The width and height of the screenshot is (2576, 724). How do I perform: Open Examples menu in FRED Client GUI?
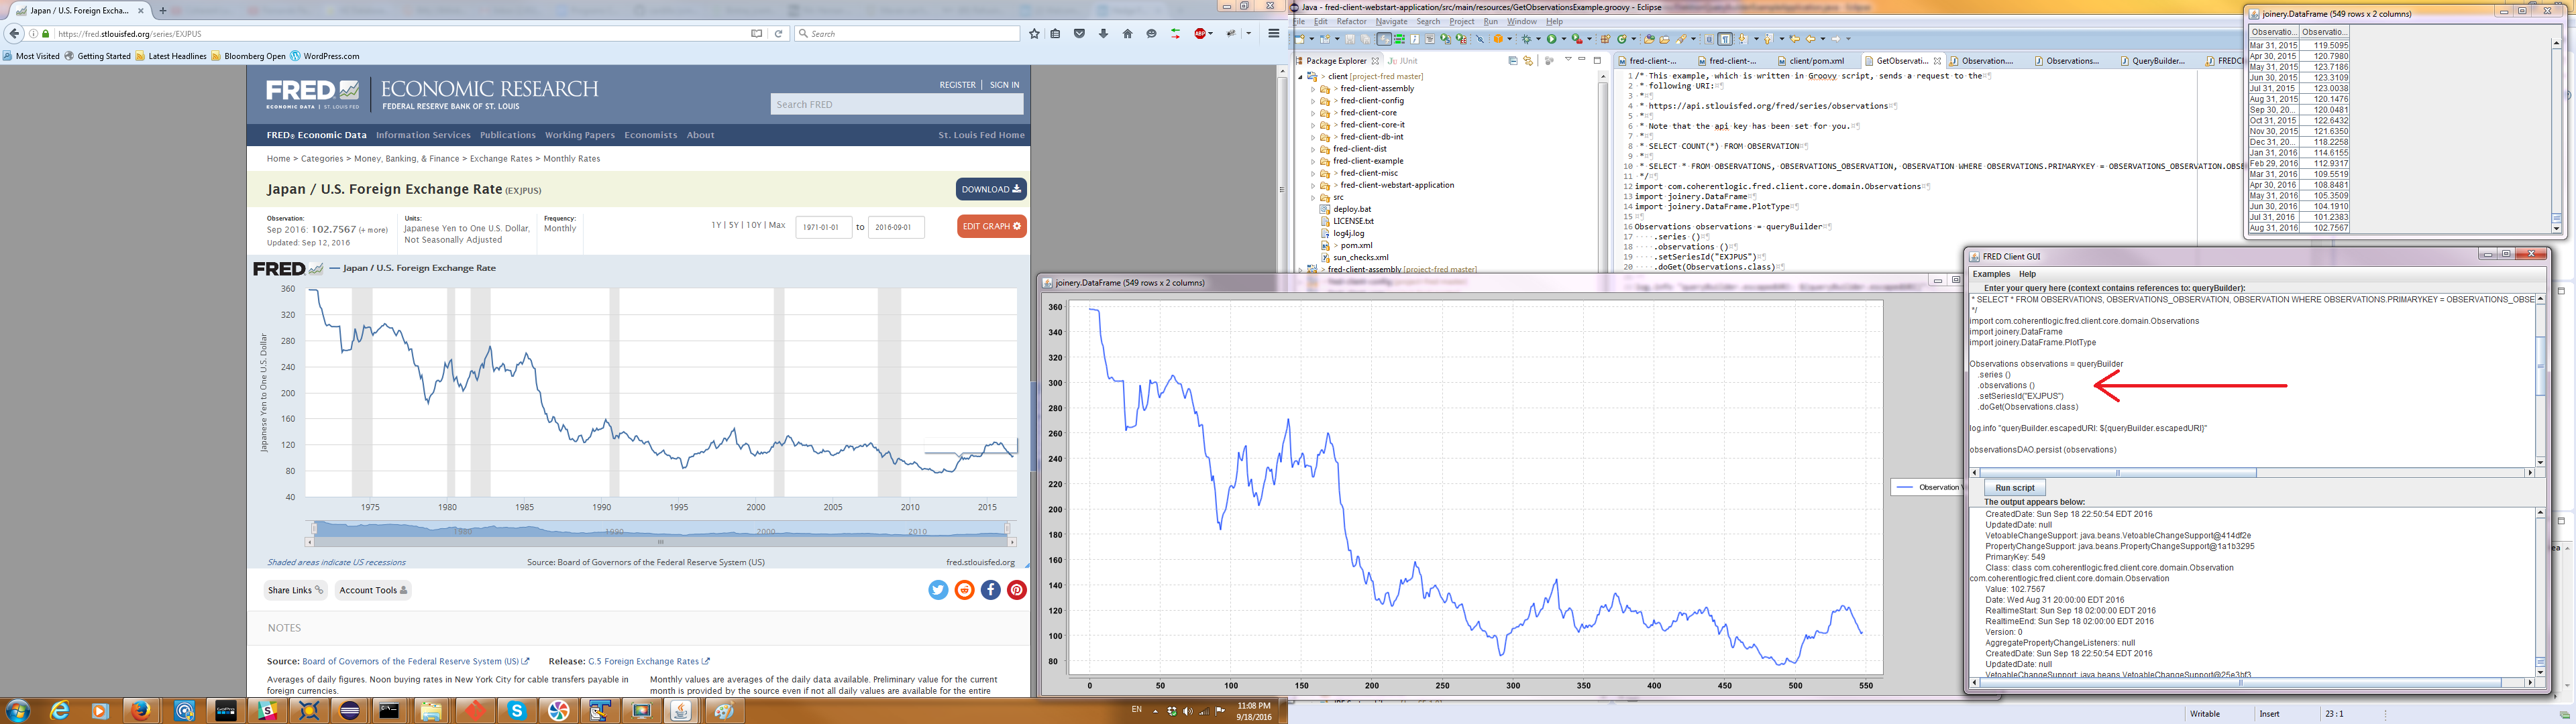1991,274
